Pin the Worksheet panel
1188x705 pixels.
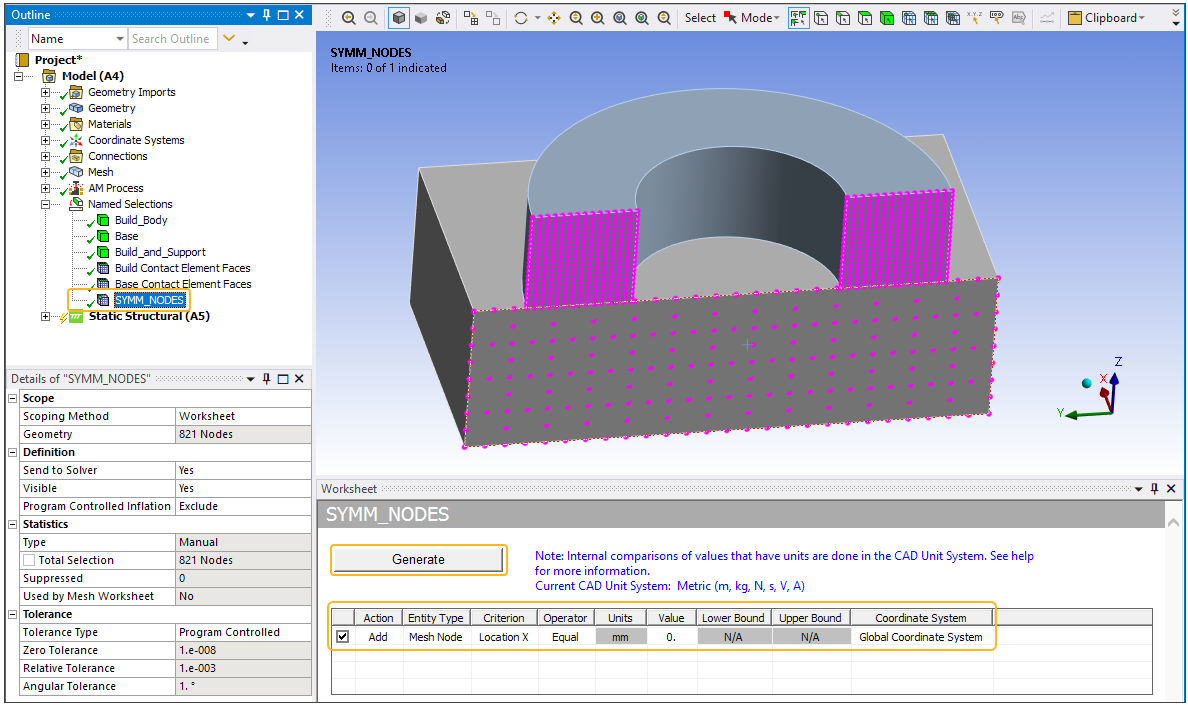coord(1155,488)
